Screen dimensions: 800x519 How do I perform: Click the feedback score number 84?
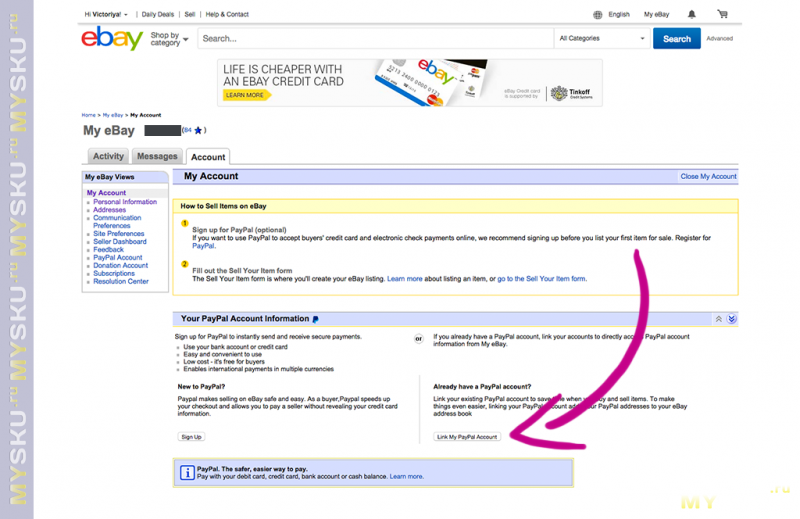(187, 130)
